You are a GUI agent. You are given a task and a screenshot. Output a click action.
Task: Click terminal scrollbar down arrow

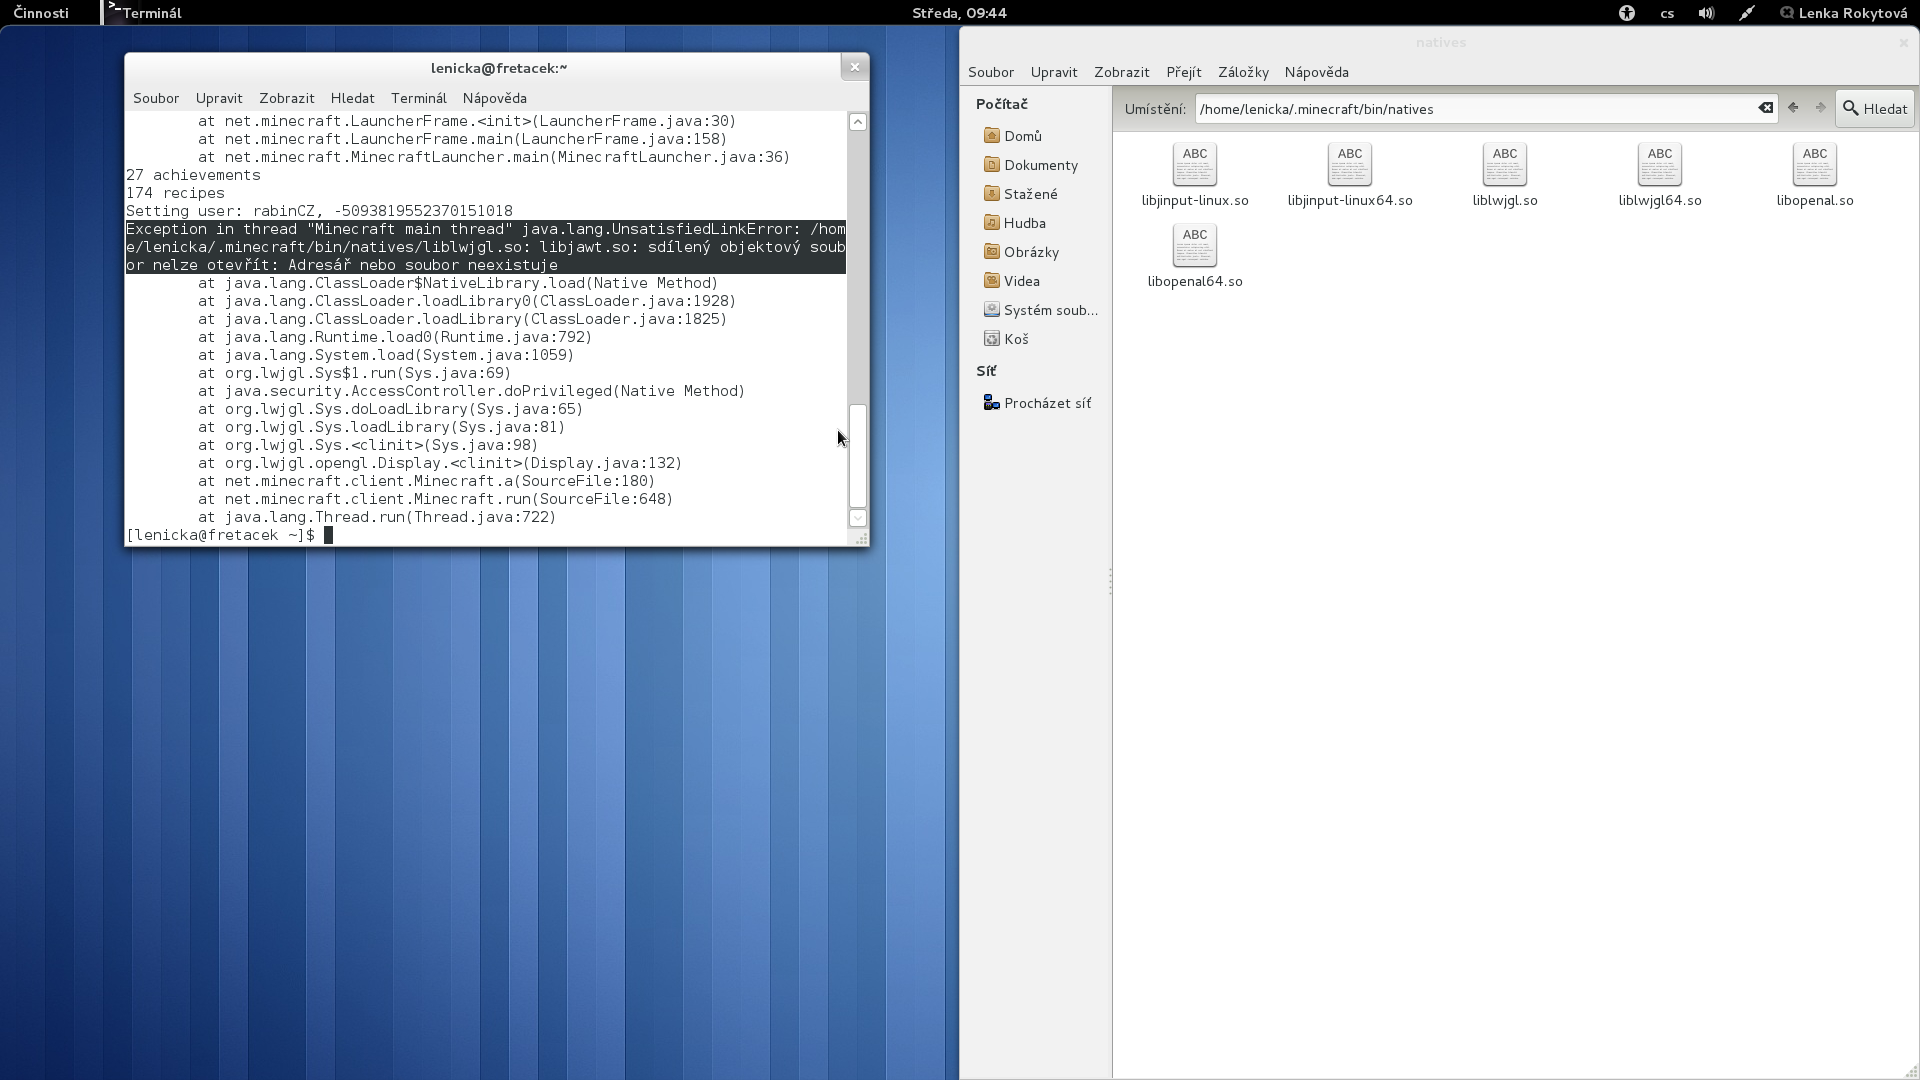click(x=858, y=518)
